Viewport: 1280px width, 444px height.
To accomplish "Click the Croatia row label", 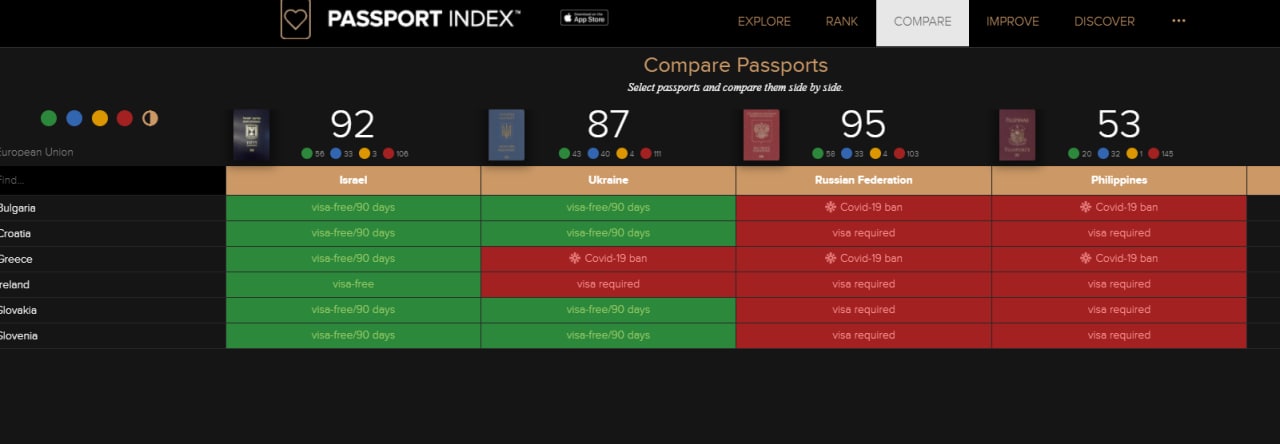I will (15, 233).
